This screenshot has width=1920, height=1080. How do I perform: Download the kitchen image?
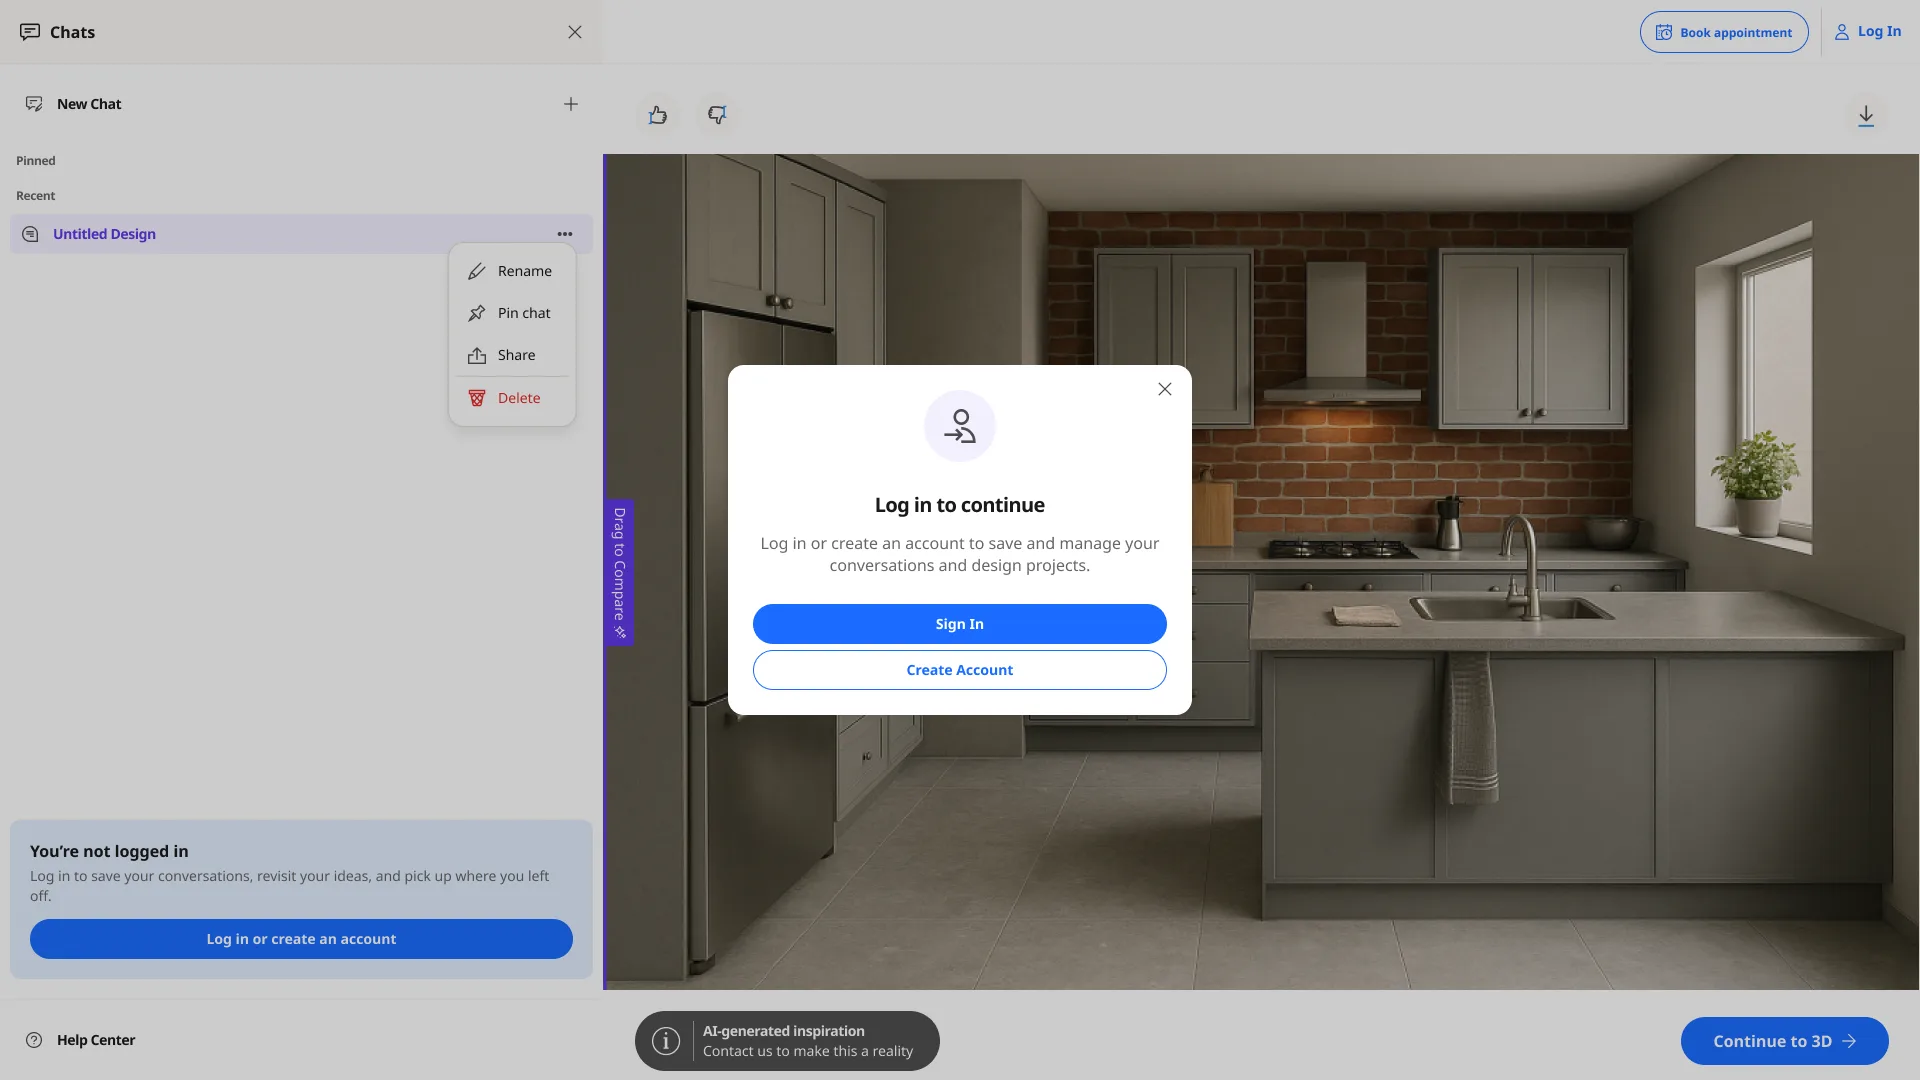pyautogui.click(x=1866, y=116)
